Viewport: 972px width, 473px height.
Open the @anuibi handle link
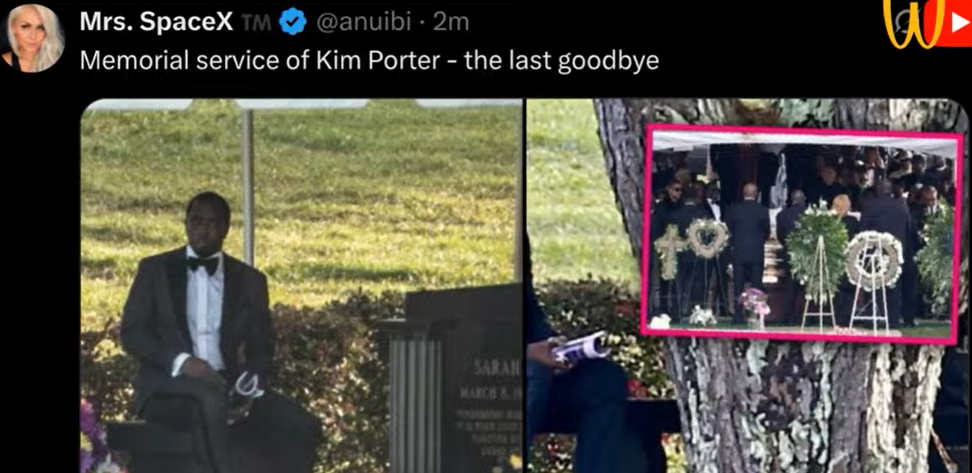tap(363, 23)
